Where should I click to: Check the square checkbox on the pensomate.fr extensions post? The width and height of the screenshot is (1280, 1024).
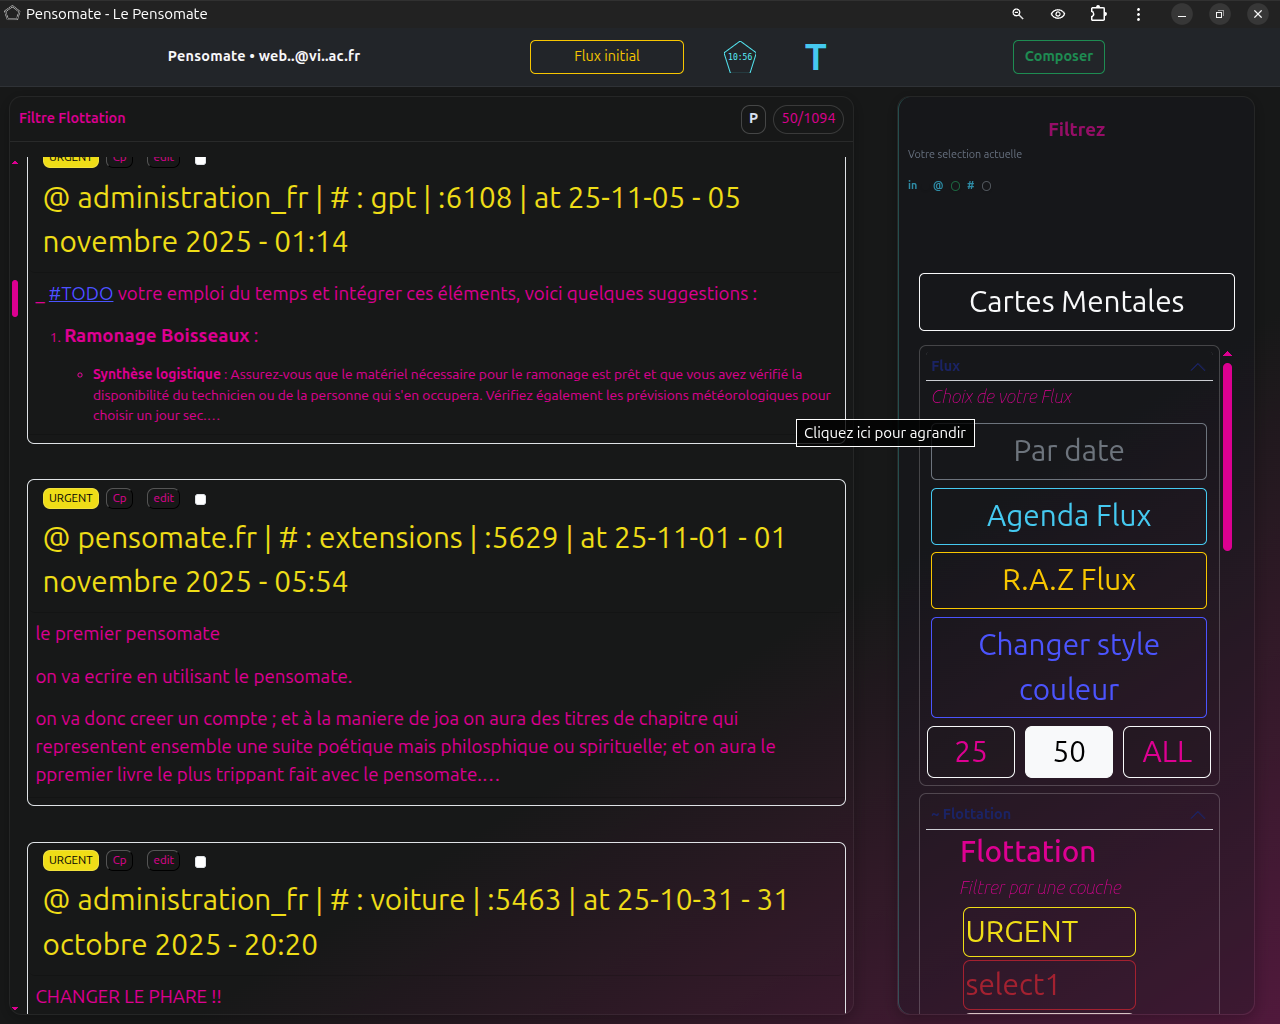point(200,497)
